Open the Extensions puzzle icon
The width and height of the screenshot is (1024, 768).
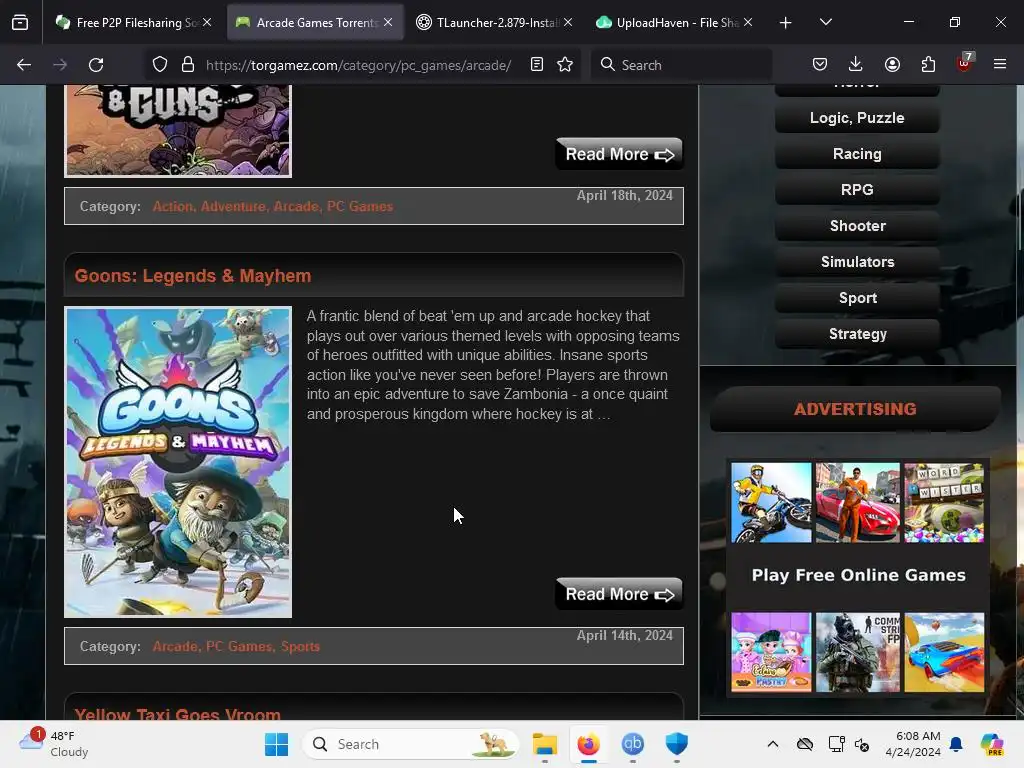pos(928,65)
